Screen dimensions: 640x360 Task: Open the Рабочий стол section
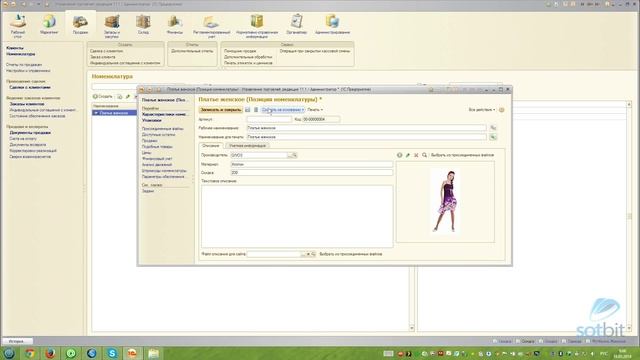pos(18,26)
